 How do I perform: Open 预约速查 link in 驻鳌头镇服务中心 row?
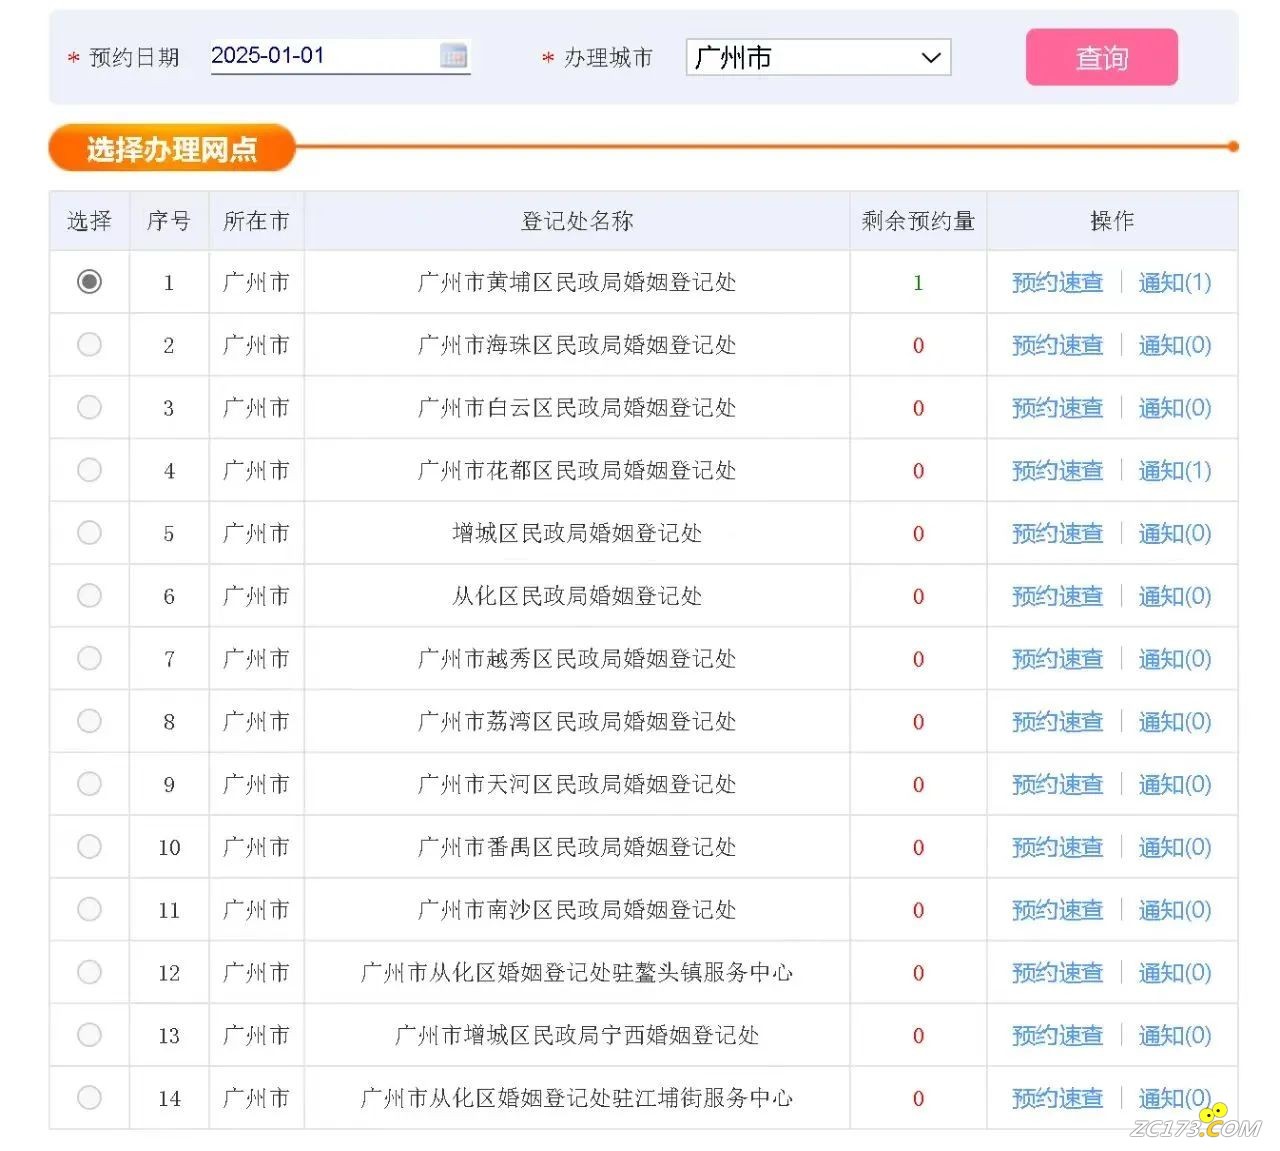1057,973
